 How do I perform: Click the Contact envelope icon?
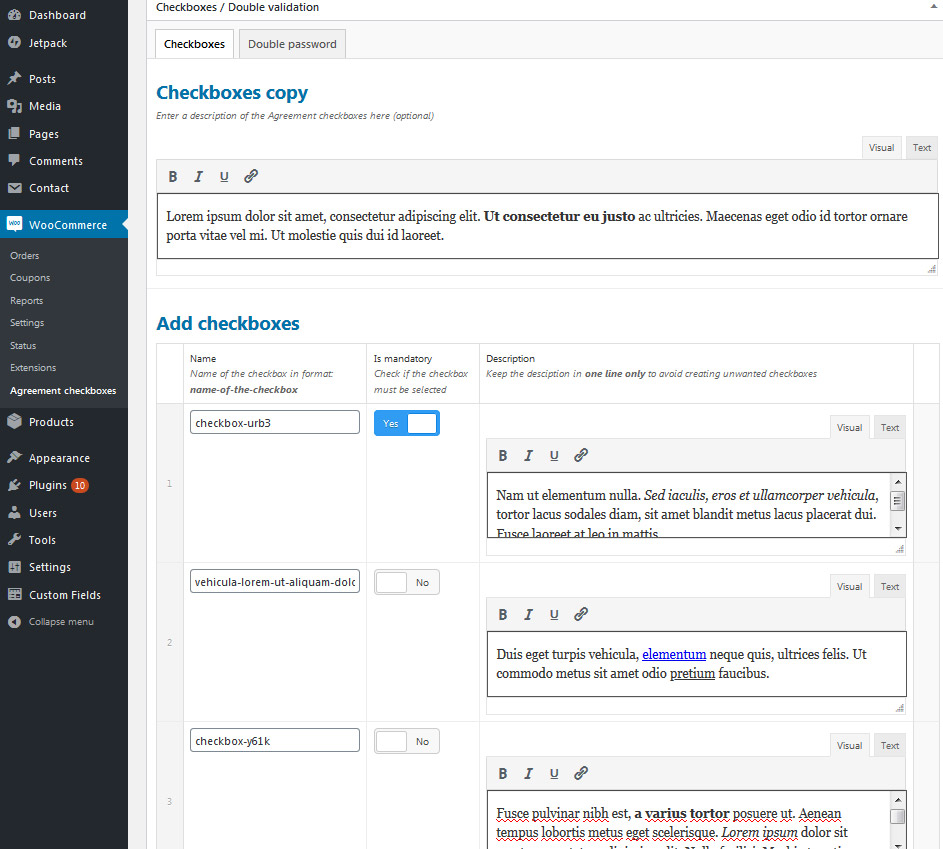click(14, 188)
